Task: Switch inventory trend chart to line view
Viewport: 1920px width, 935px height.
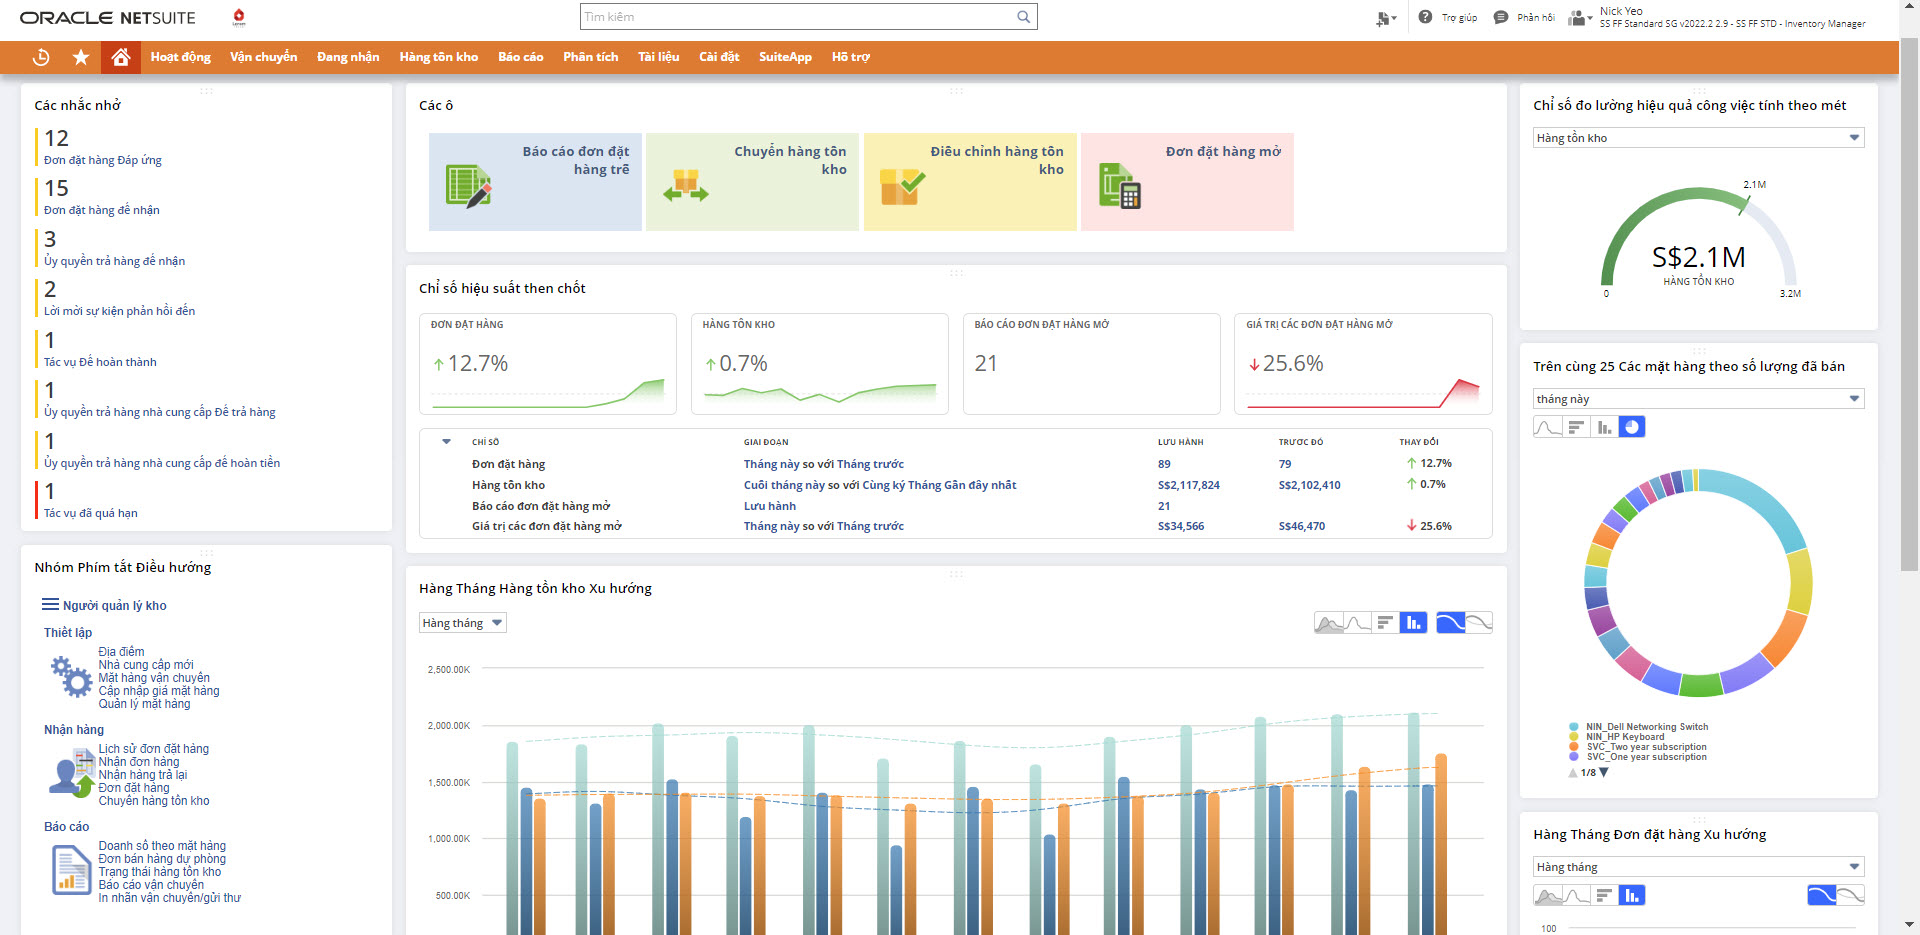Action: [x=1357, y=623]
